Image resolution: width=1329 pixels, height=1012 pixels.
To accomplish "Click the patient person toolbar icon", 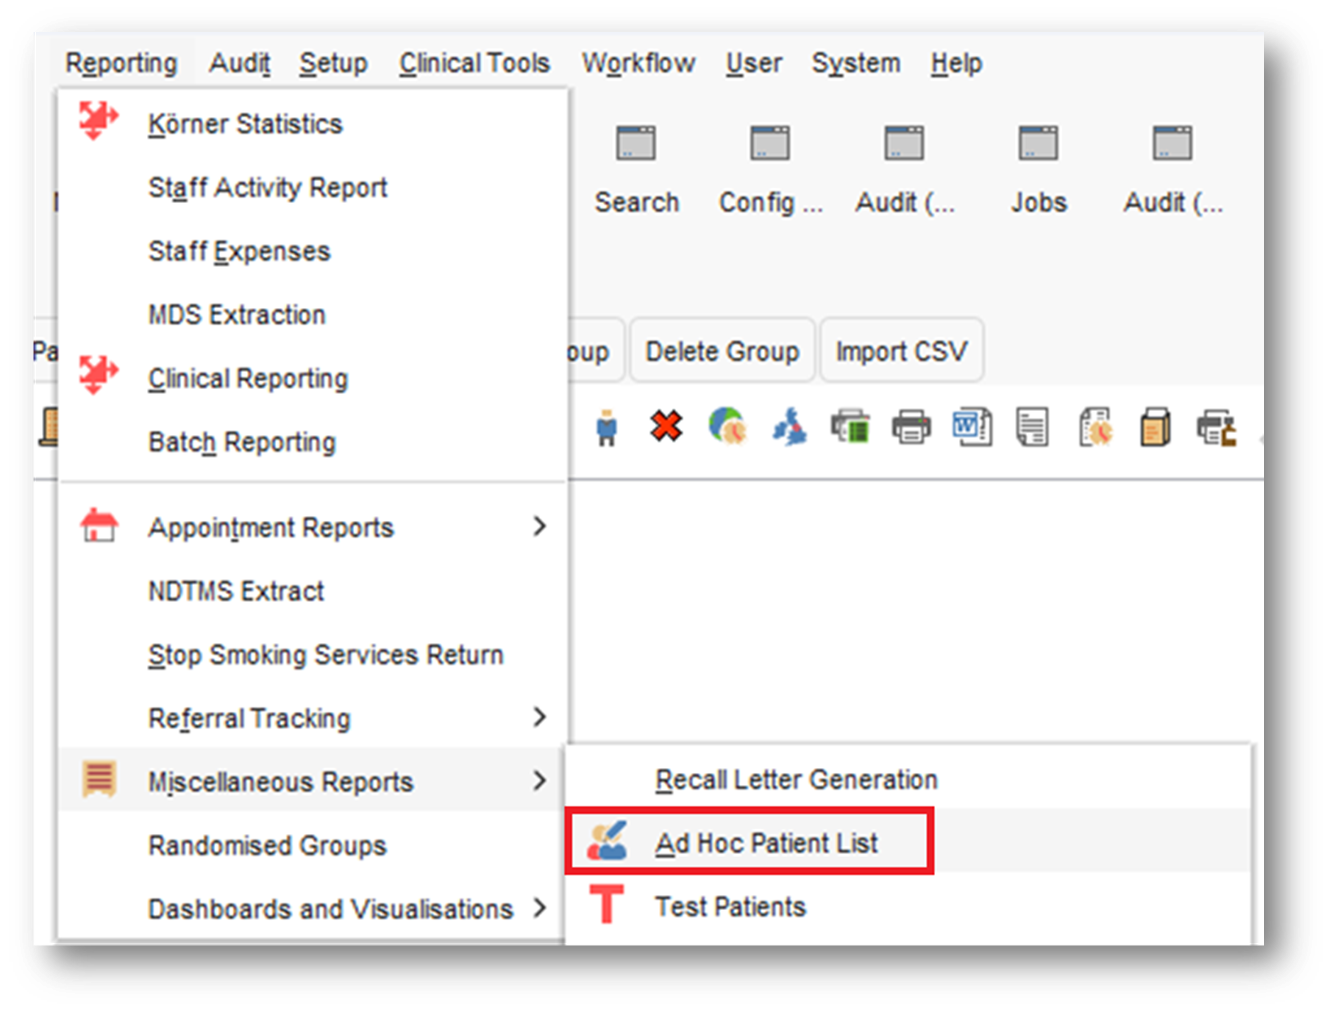I will [607, 428].
